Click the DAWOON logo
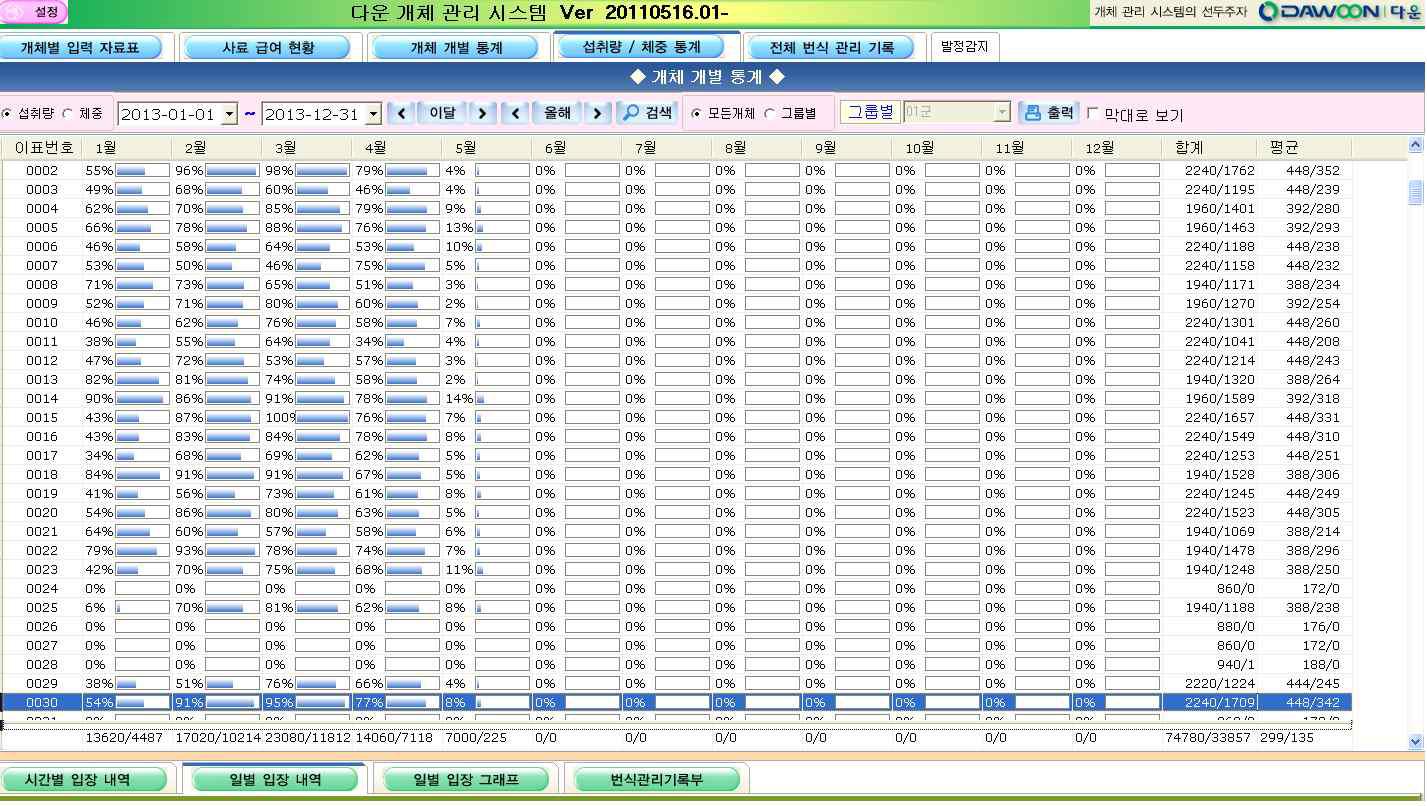The image size is (1427, 806). (x=1338, y=12)
